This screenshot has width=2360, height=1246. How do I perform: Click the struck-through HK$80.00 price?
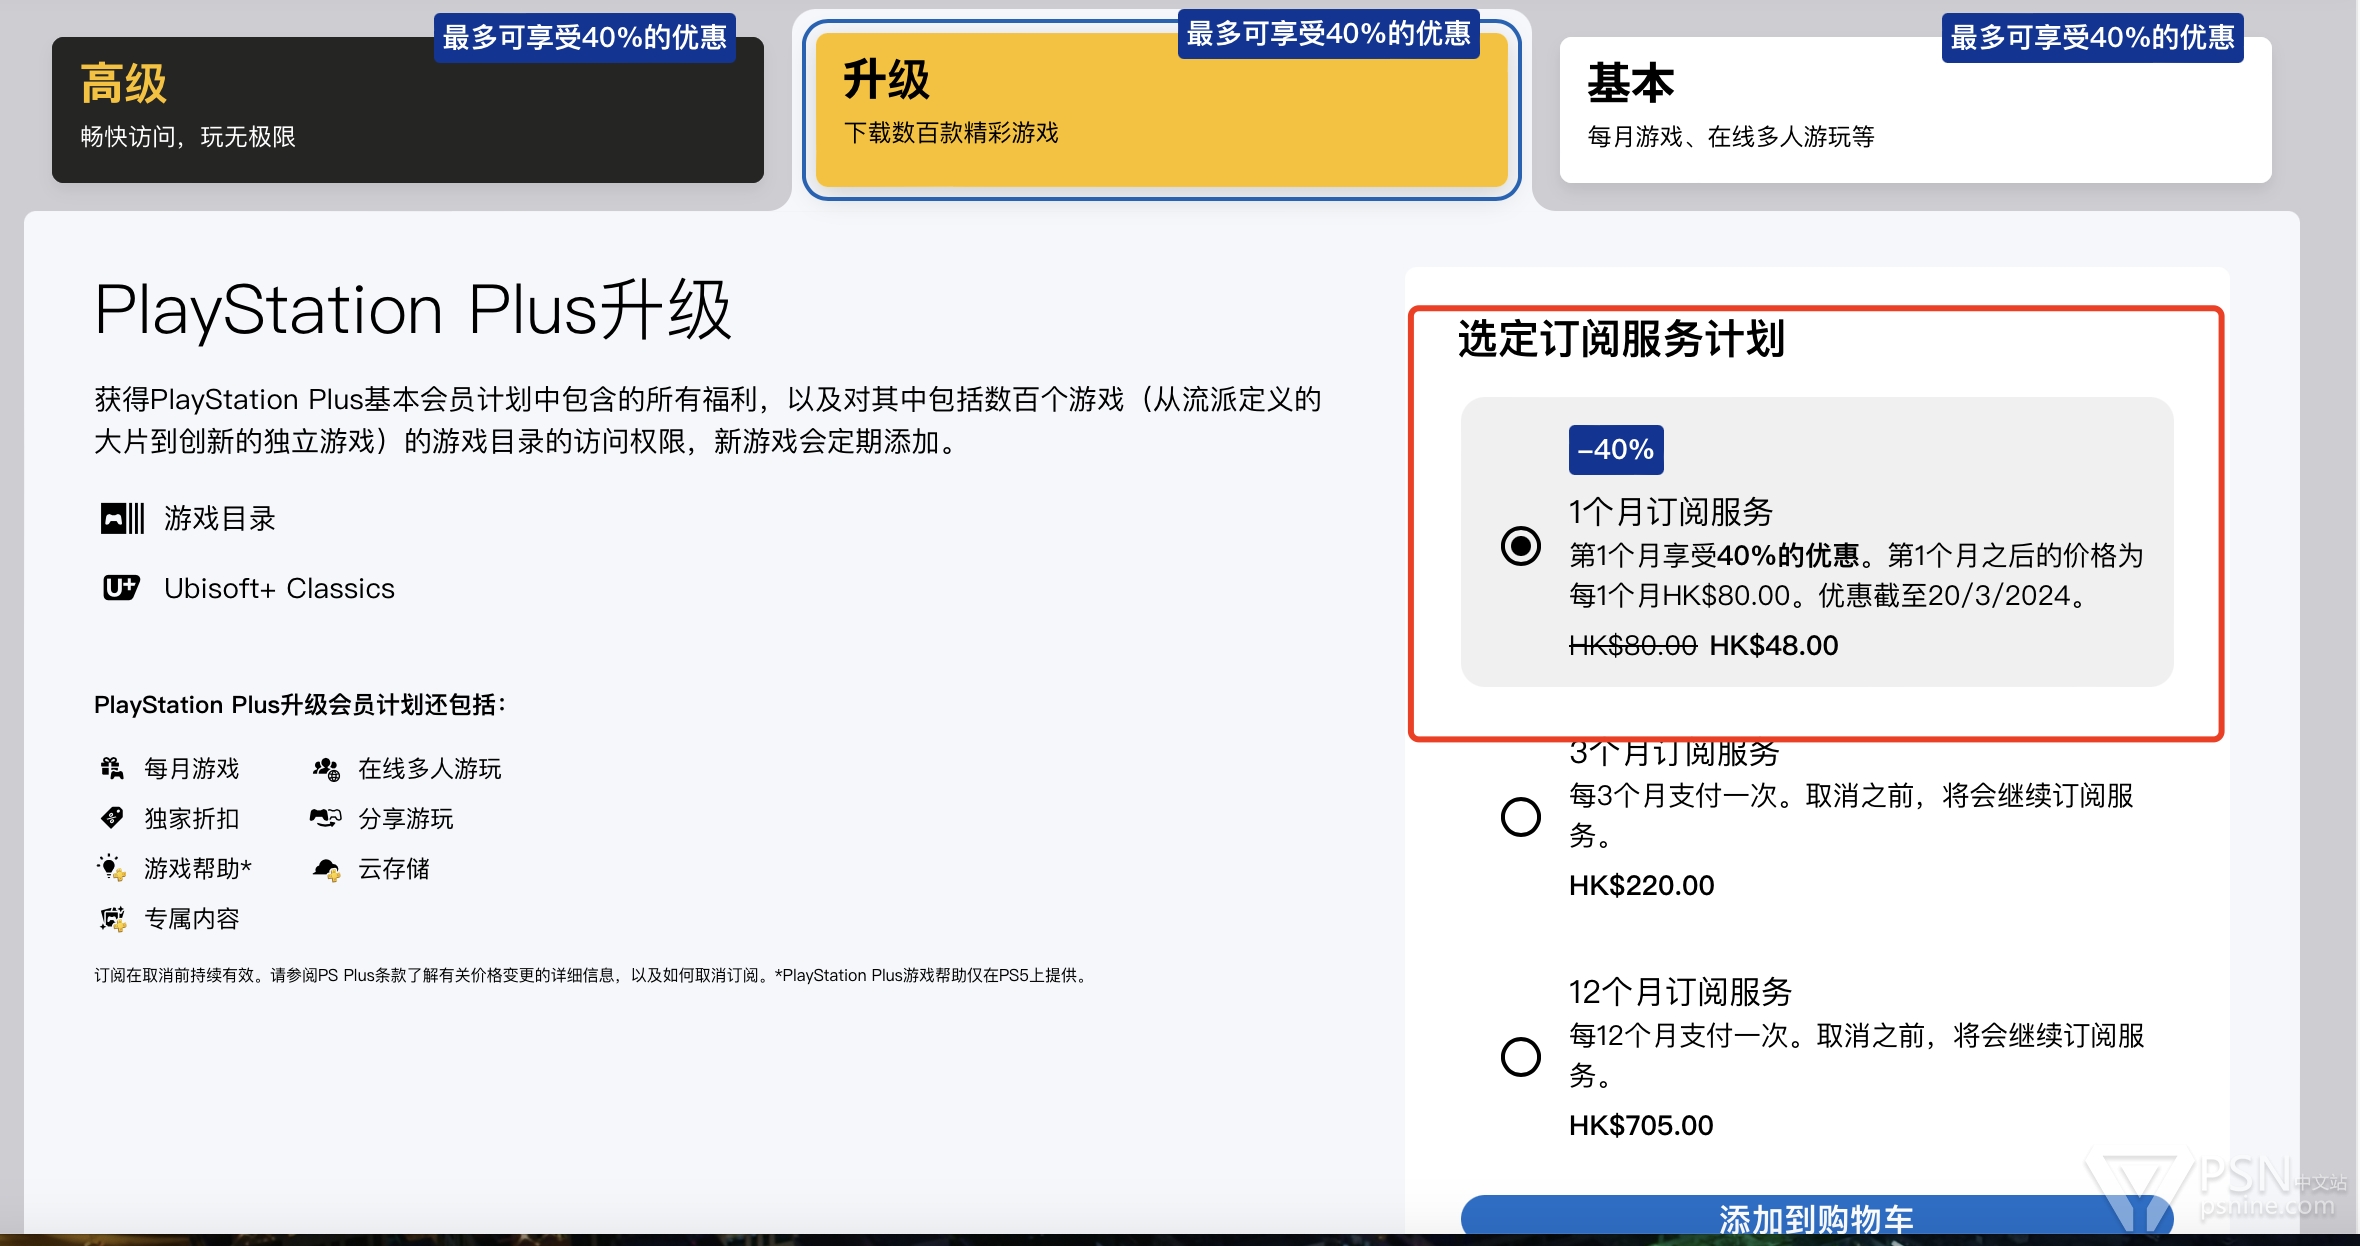(1633, 645)
